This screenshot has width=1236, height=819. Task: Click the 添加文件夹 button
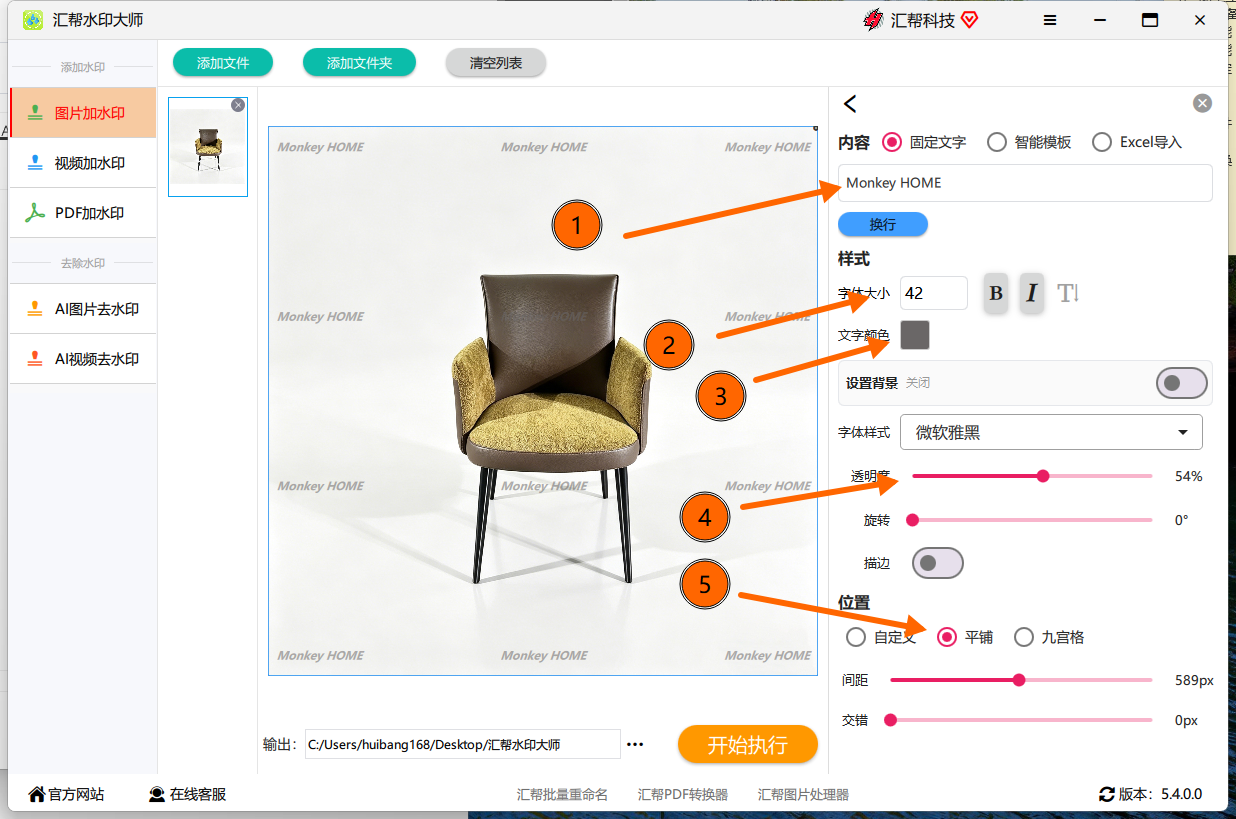[360, 63]
